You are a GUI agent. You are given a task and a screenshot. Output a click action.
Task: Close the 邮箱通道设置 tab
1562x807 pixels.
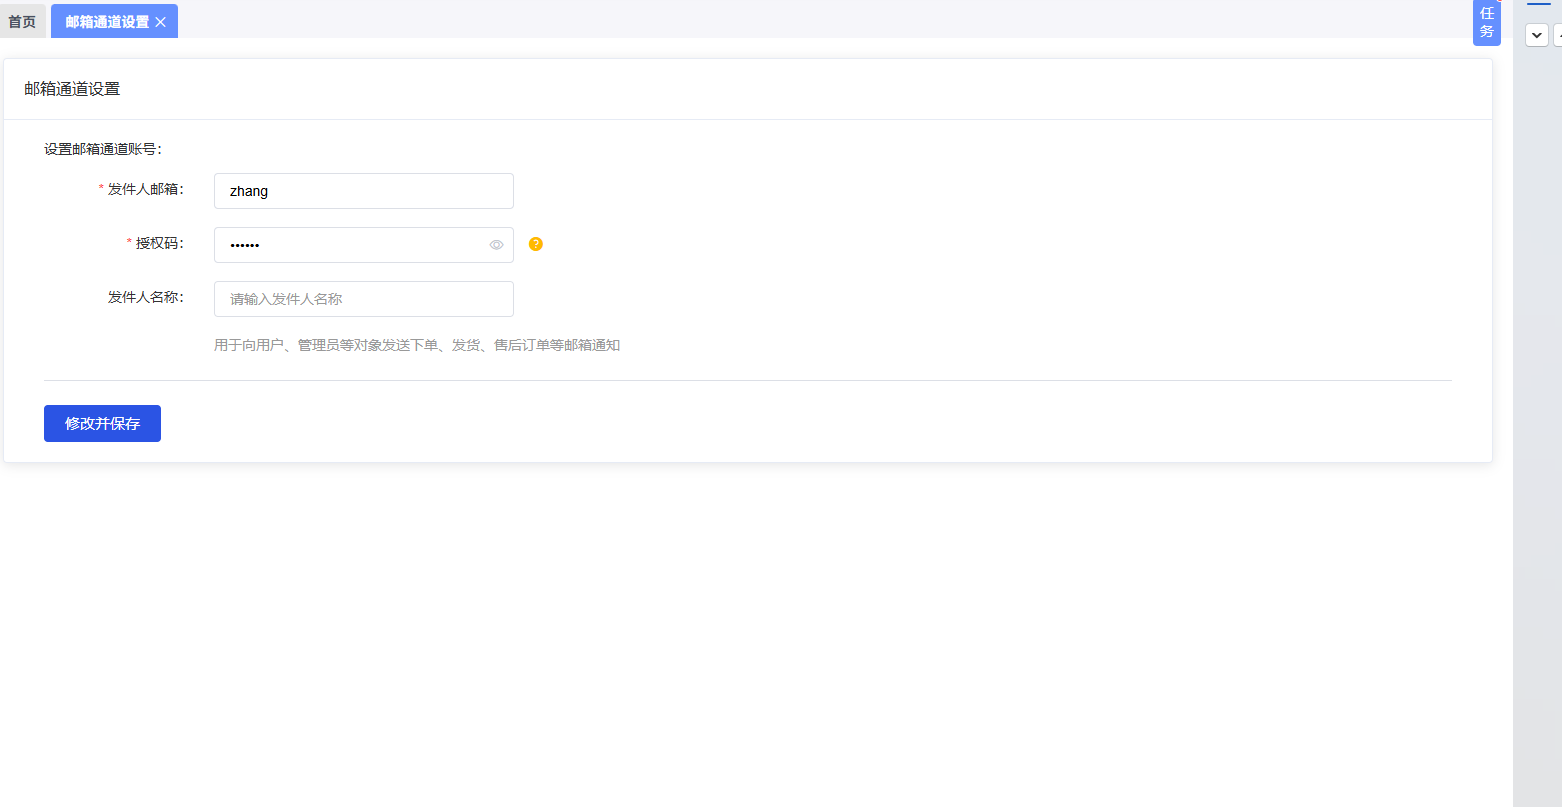160,22
